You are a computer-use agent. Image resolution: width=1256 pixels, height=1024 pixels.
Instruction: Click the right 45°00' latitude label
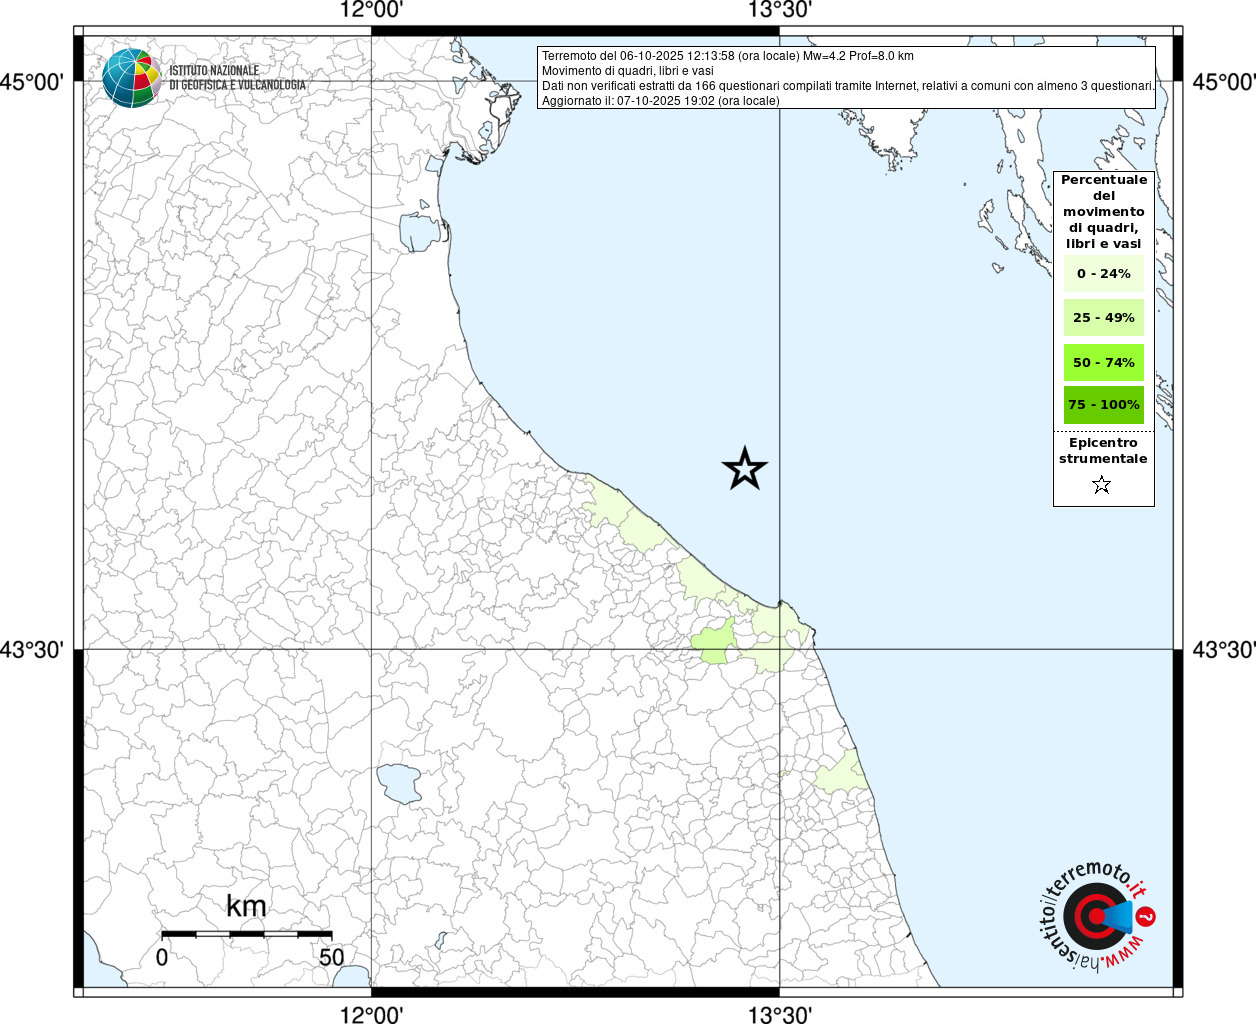(x=1224, y=81)
